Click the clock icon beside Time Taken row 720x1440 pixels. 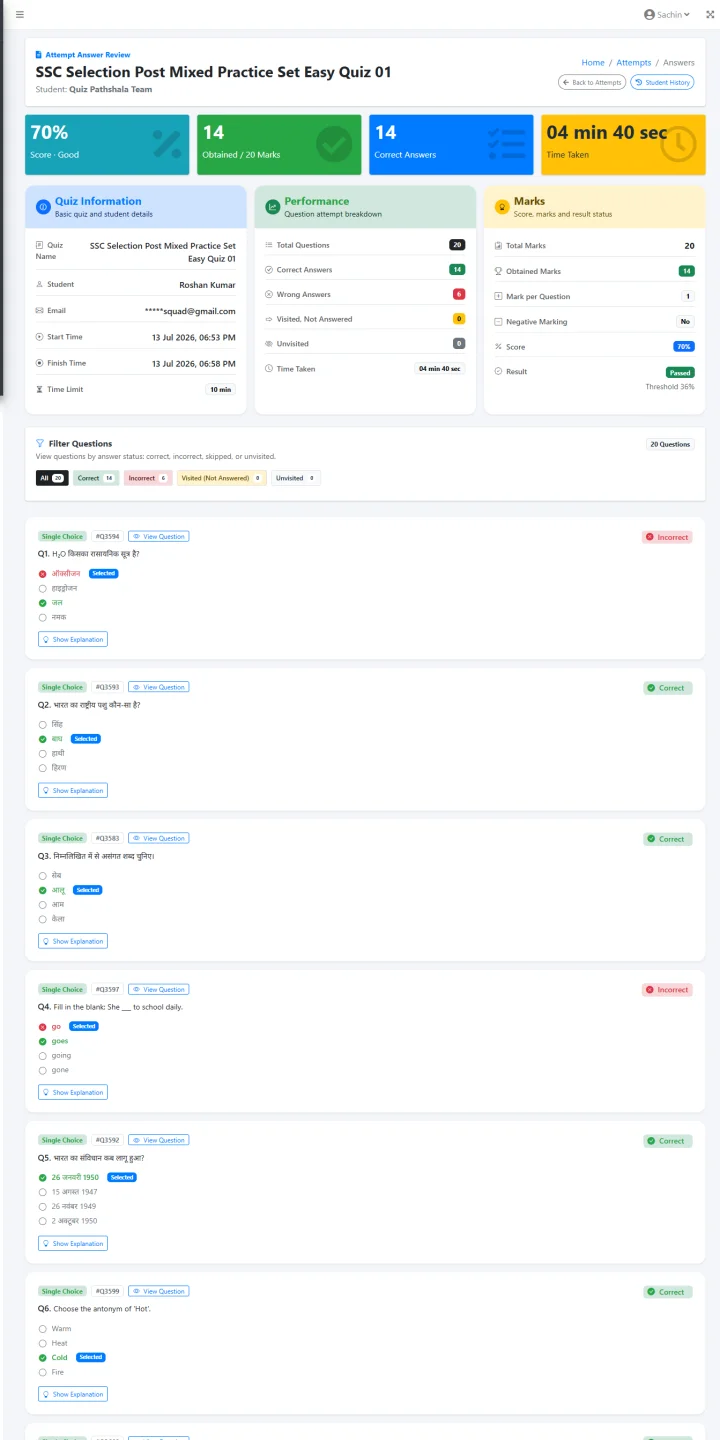coord(268,368)
